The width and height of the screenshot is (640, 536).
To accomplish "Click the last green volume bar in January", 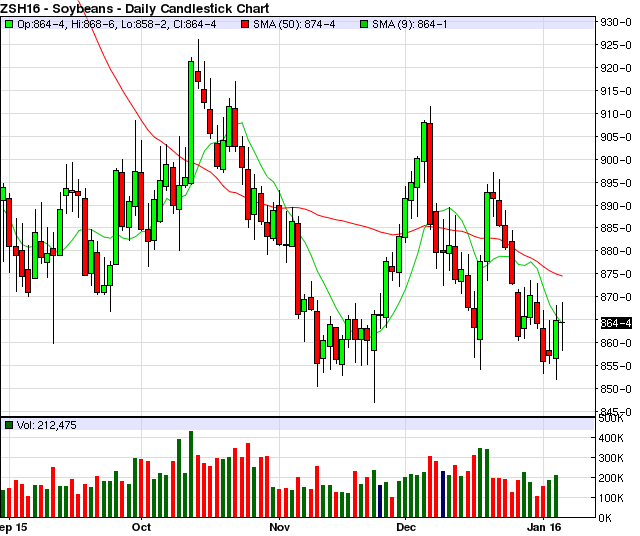I will [556, 496].
